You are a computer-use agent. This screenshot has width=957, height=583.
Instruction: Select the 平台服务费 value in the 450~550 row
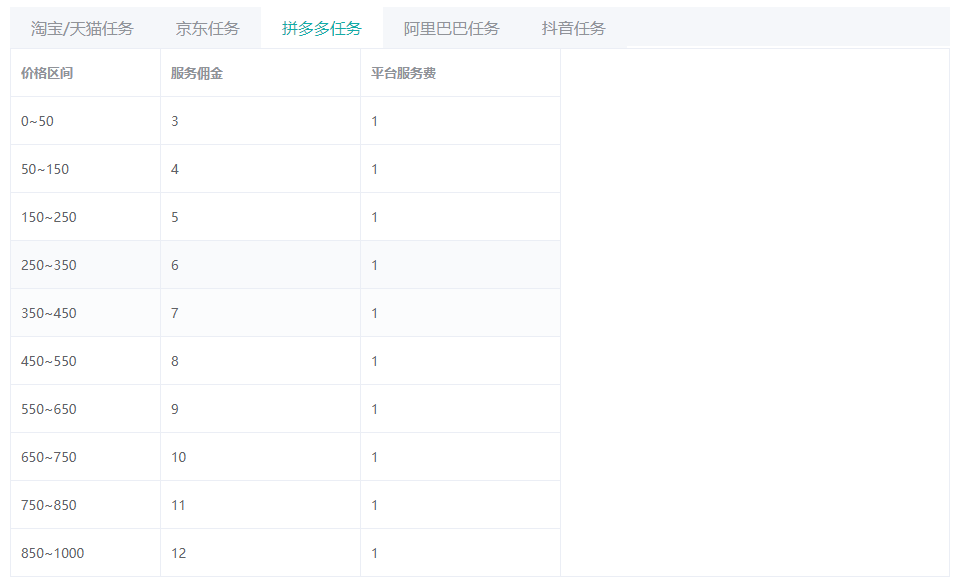(460, 361)
